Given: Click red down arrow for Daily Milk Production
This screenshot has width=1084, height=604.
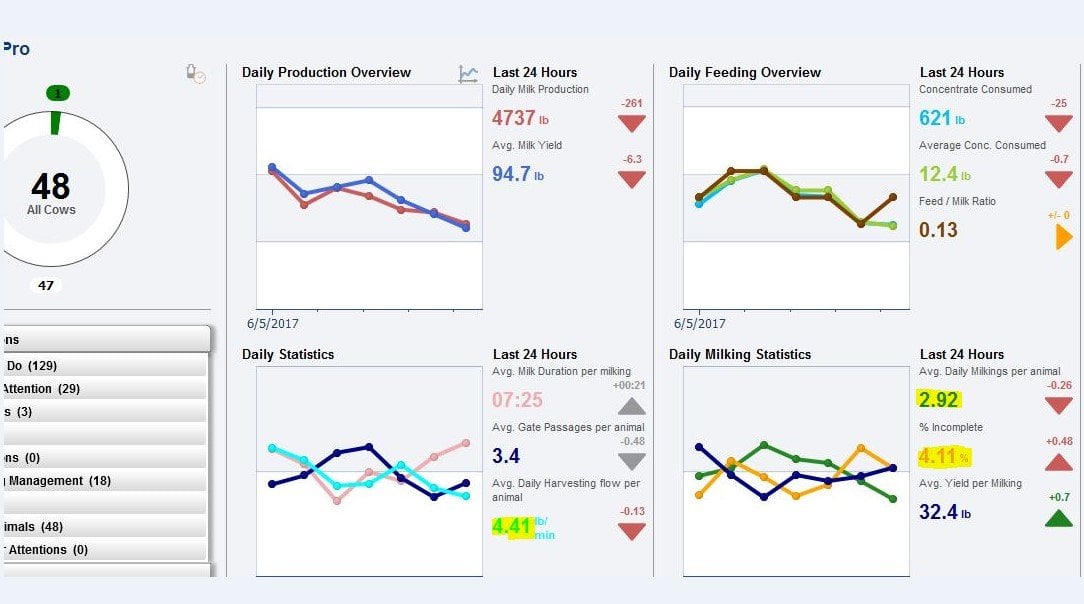Looking at the screenshot, I should click(x=631, y=123).
